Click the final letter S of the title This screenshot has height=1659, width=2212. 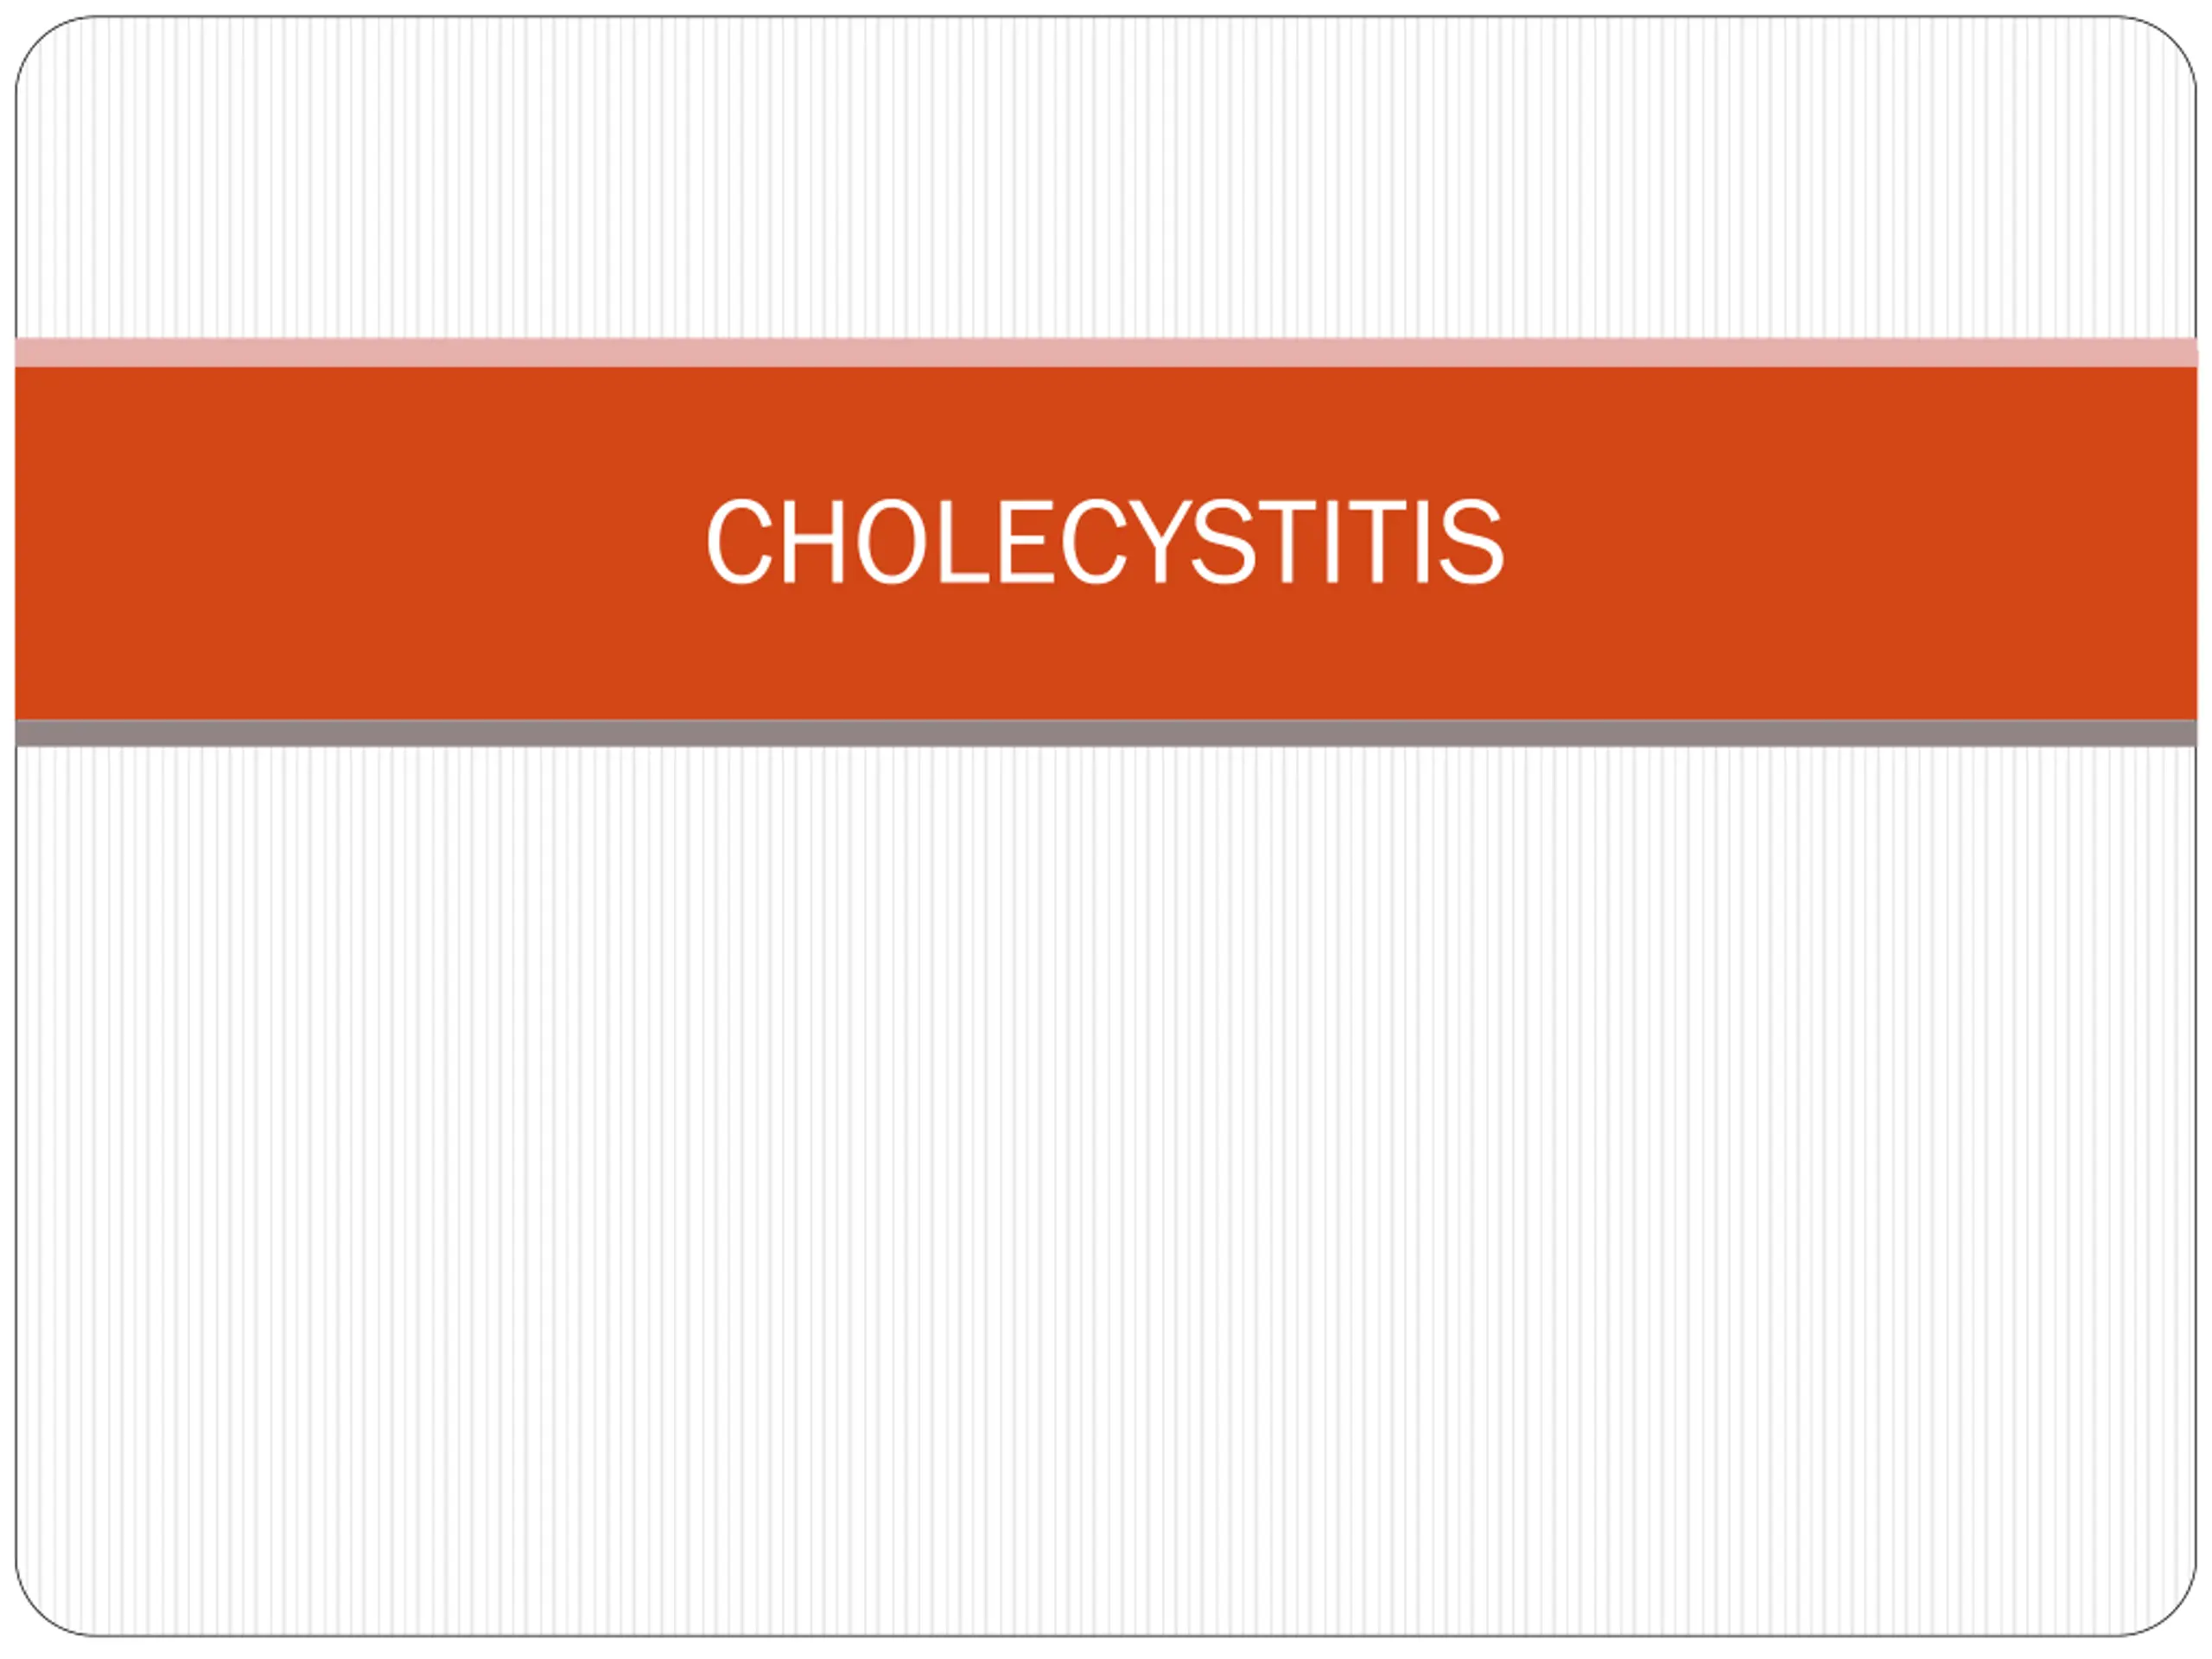pyautogui.click(x=1471, y=541)
